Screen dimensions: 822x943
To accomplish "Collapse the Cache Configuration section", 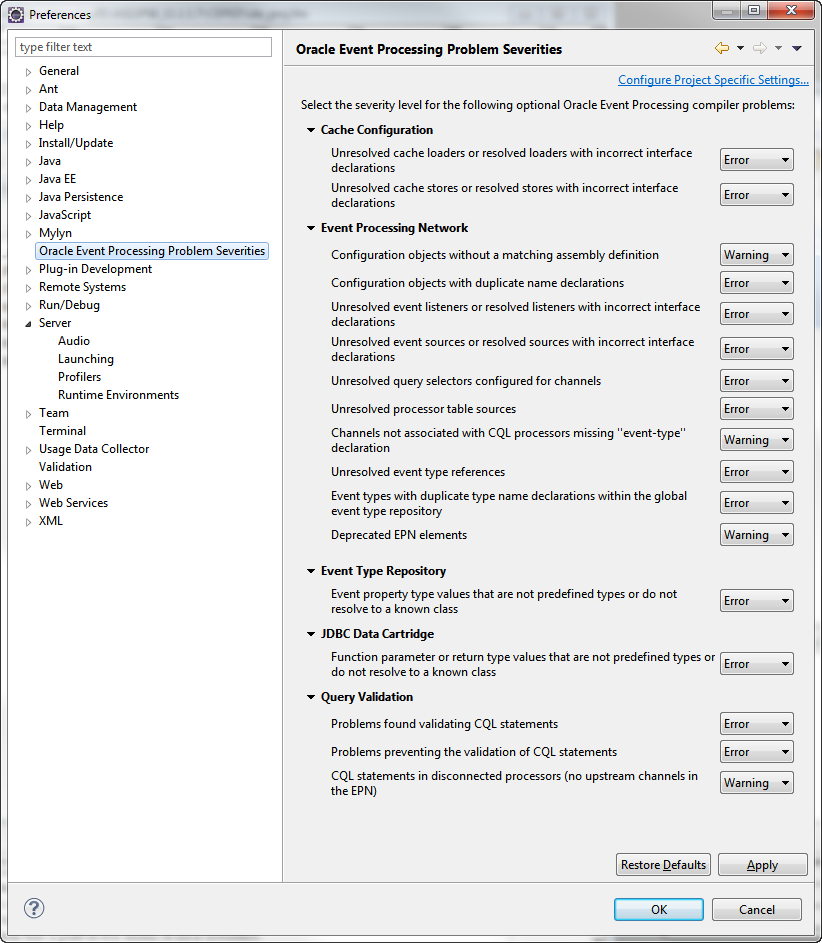I will [x=311, y=130].
